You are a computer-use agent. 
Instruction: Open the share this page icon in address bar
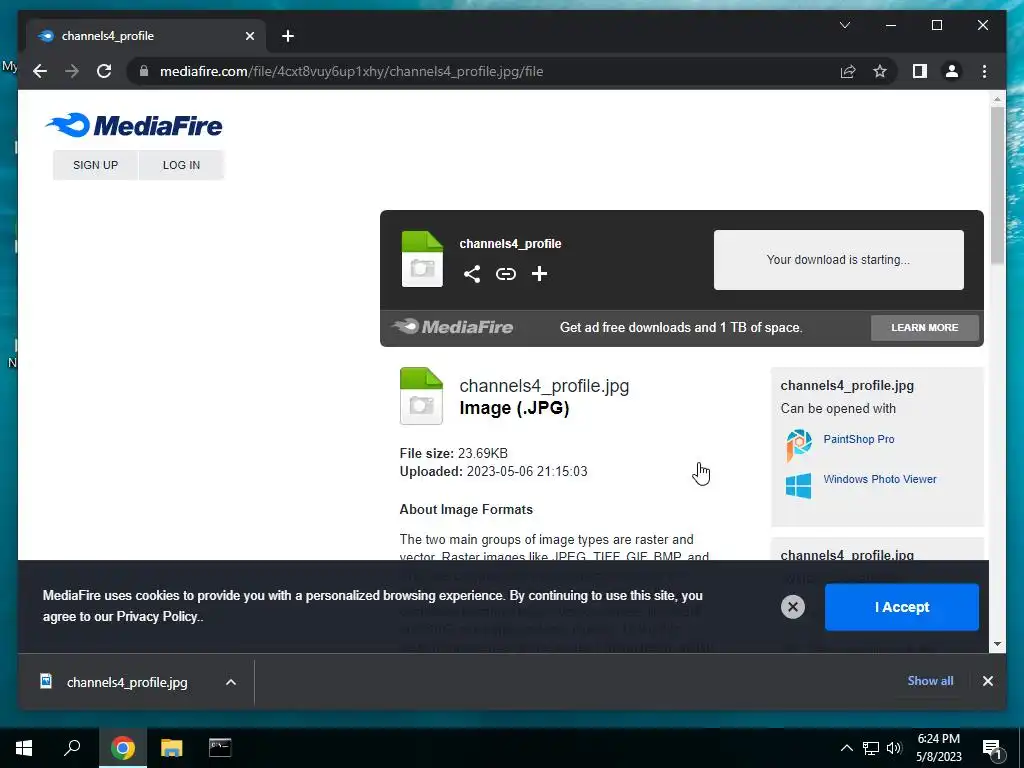coord(848,71)
